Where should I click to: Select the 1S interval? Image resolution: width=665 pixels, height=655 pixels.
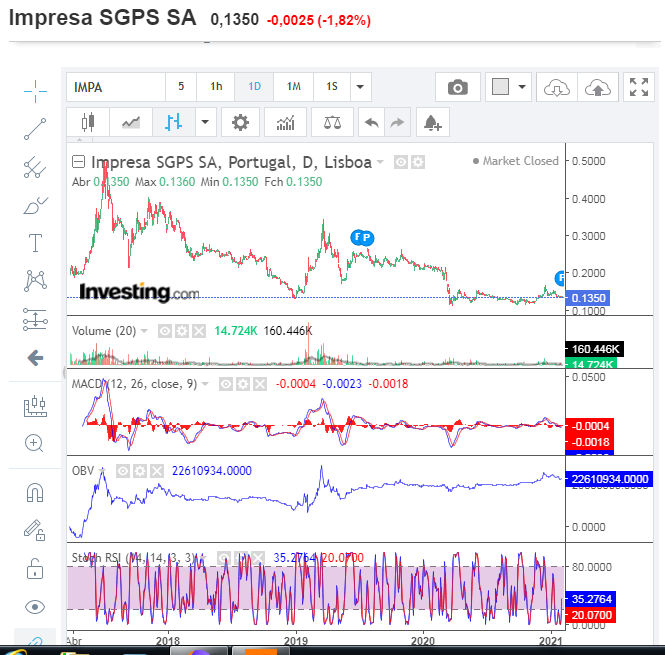pyautogui.click(x=332, y=87)
